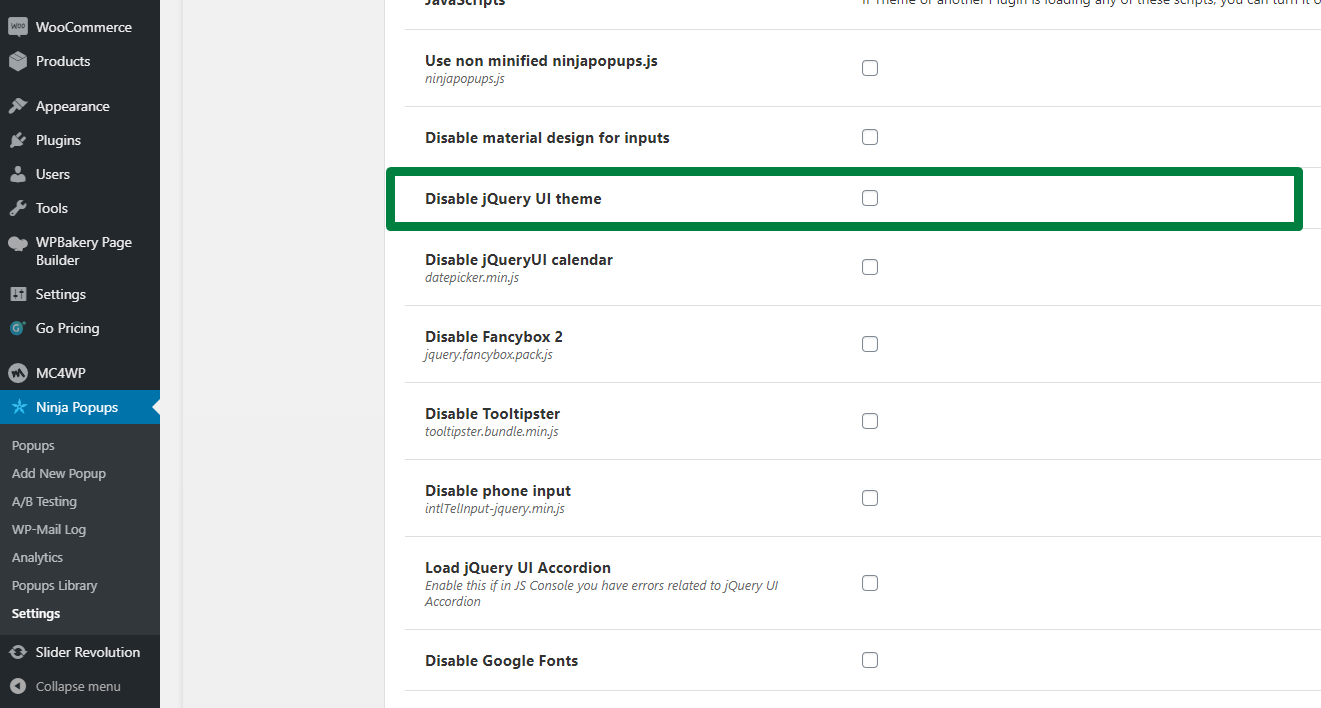This screenshot has height=708, width=1321.
Task: Open the MC4WP menu item
Action: (60, 373)
